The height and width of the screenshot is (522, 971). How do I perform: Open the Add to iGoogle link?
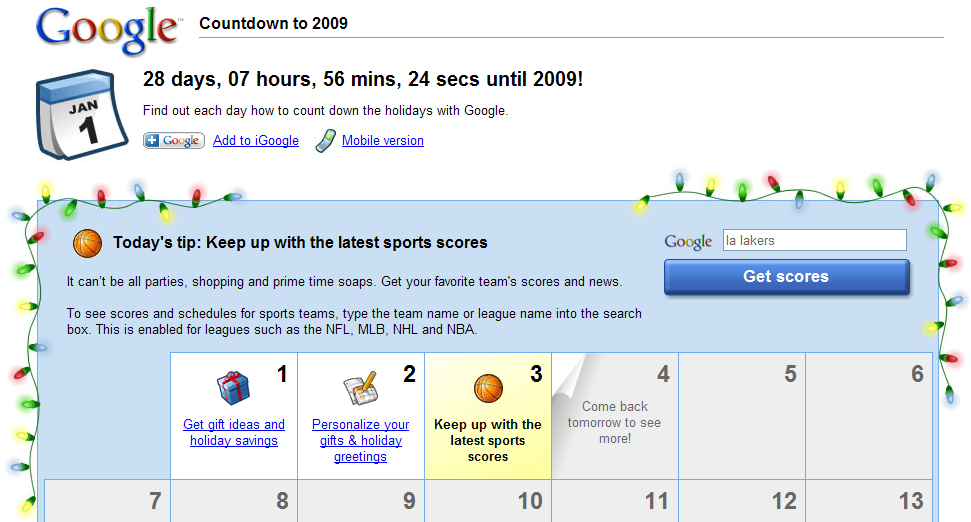[256, 141]
